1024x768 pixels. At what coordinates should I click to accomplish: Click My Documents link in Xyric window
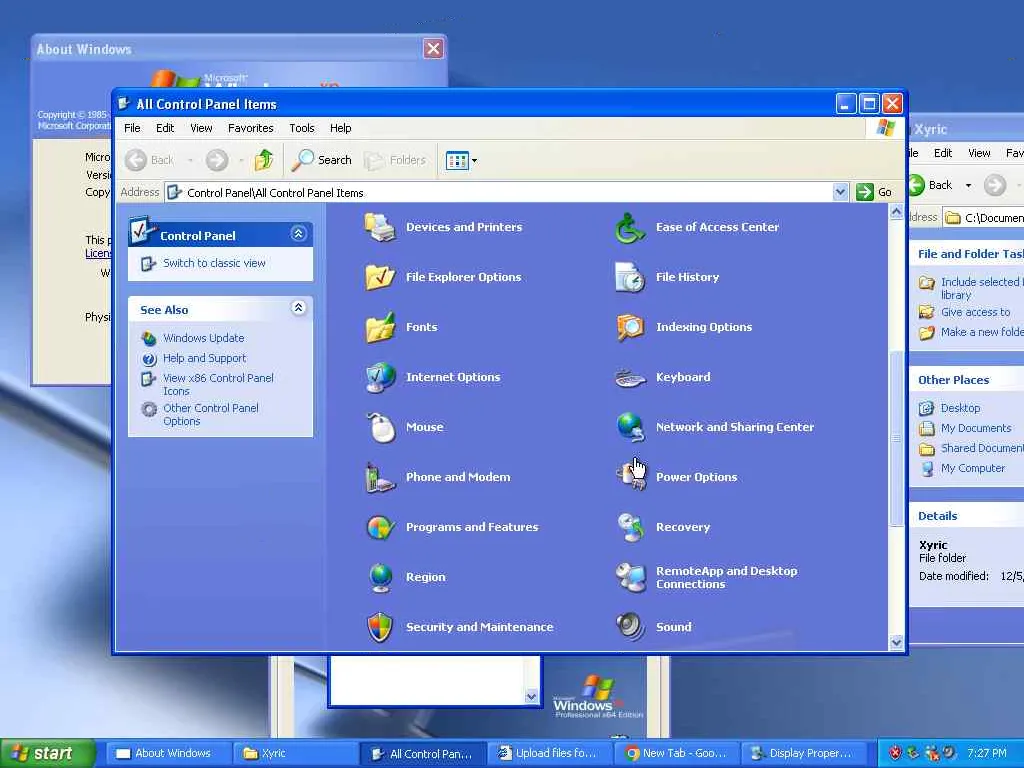coord(976,428)
